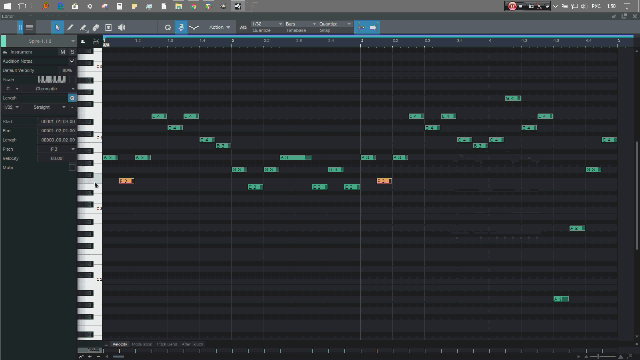Viewport: 640px width, 360px height.
Task: Open the Spire track name dropdown
Action: click(x=42, y=41)
